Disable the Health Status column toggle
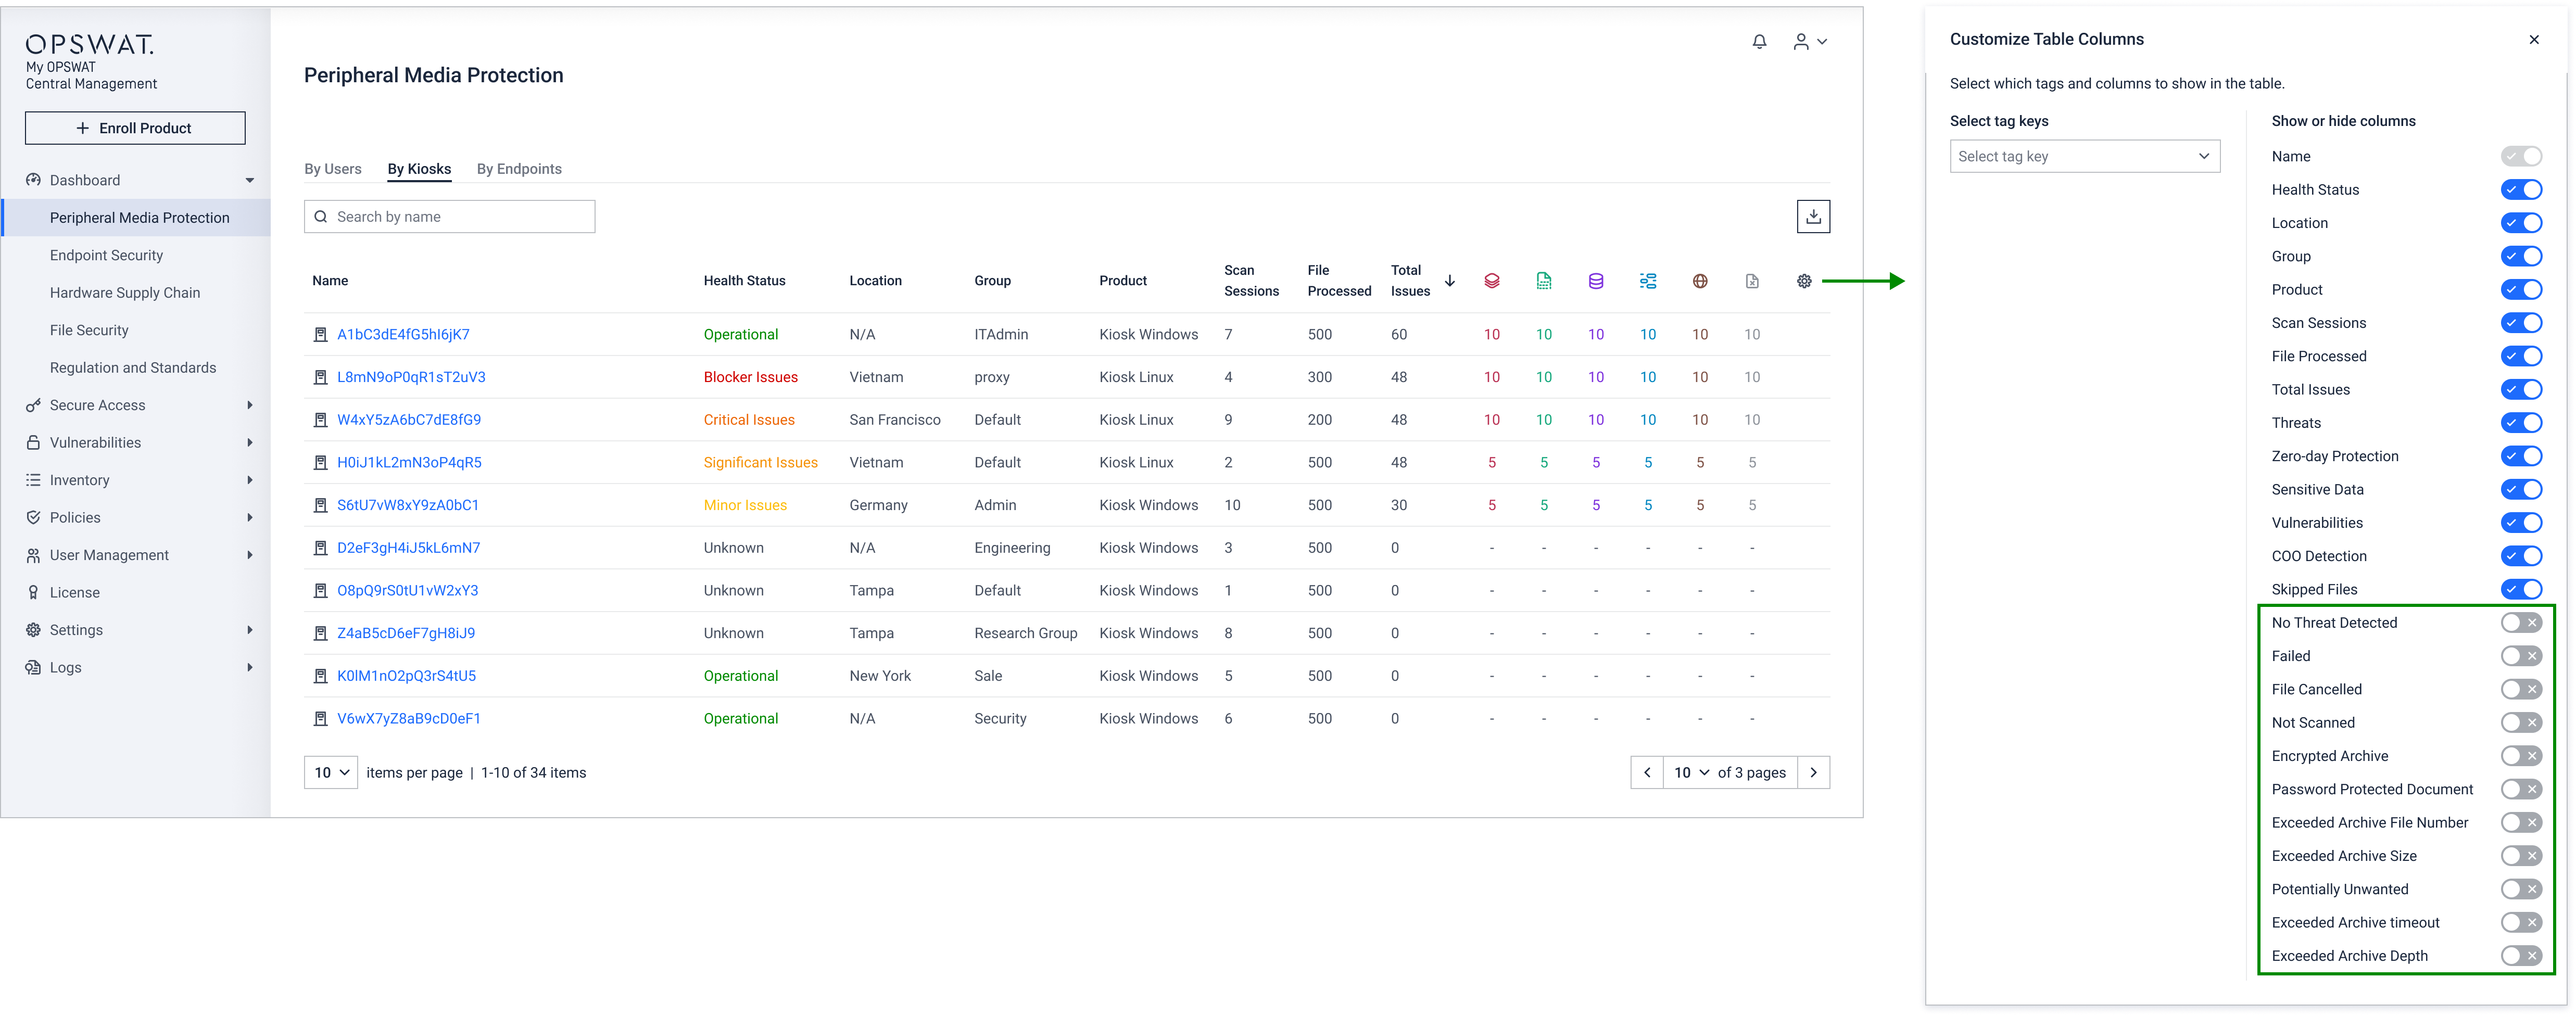2576x1016 pixels. 2520,190
